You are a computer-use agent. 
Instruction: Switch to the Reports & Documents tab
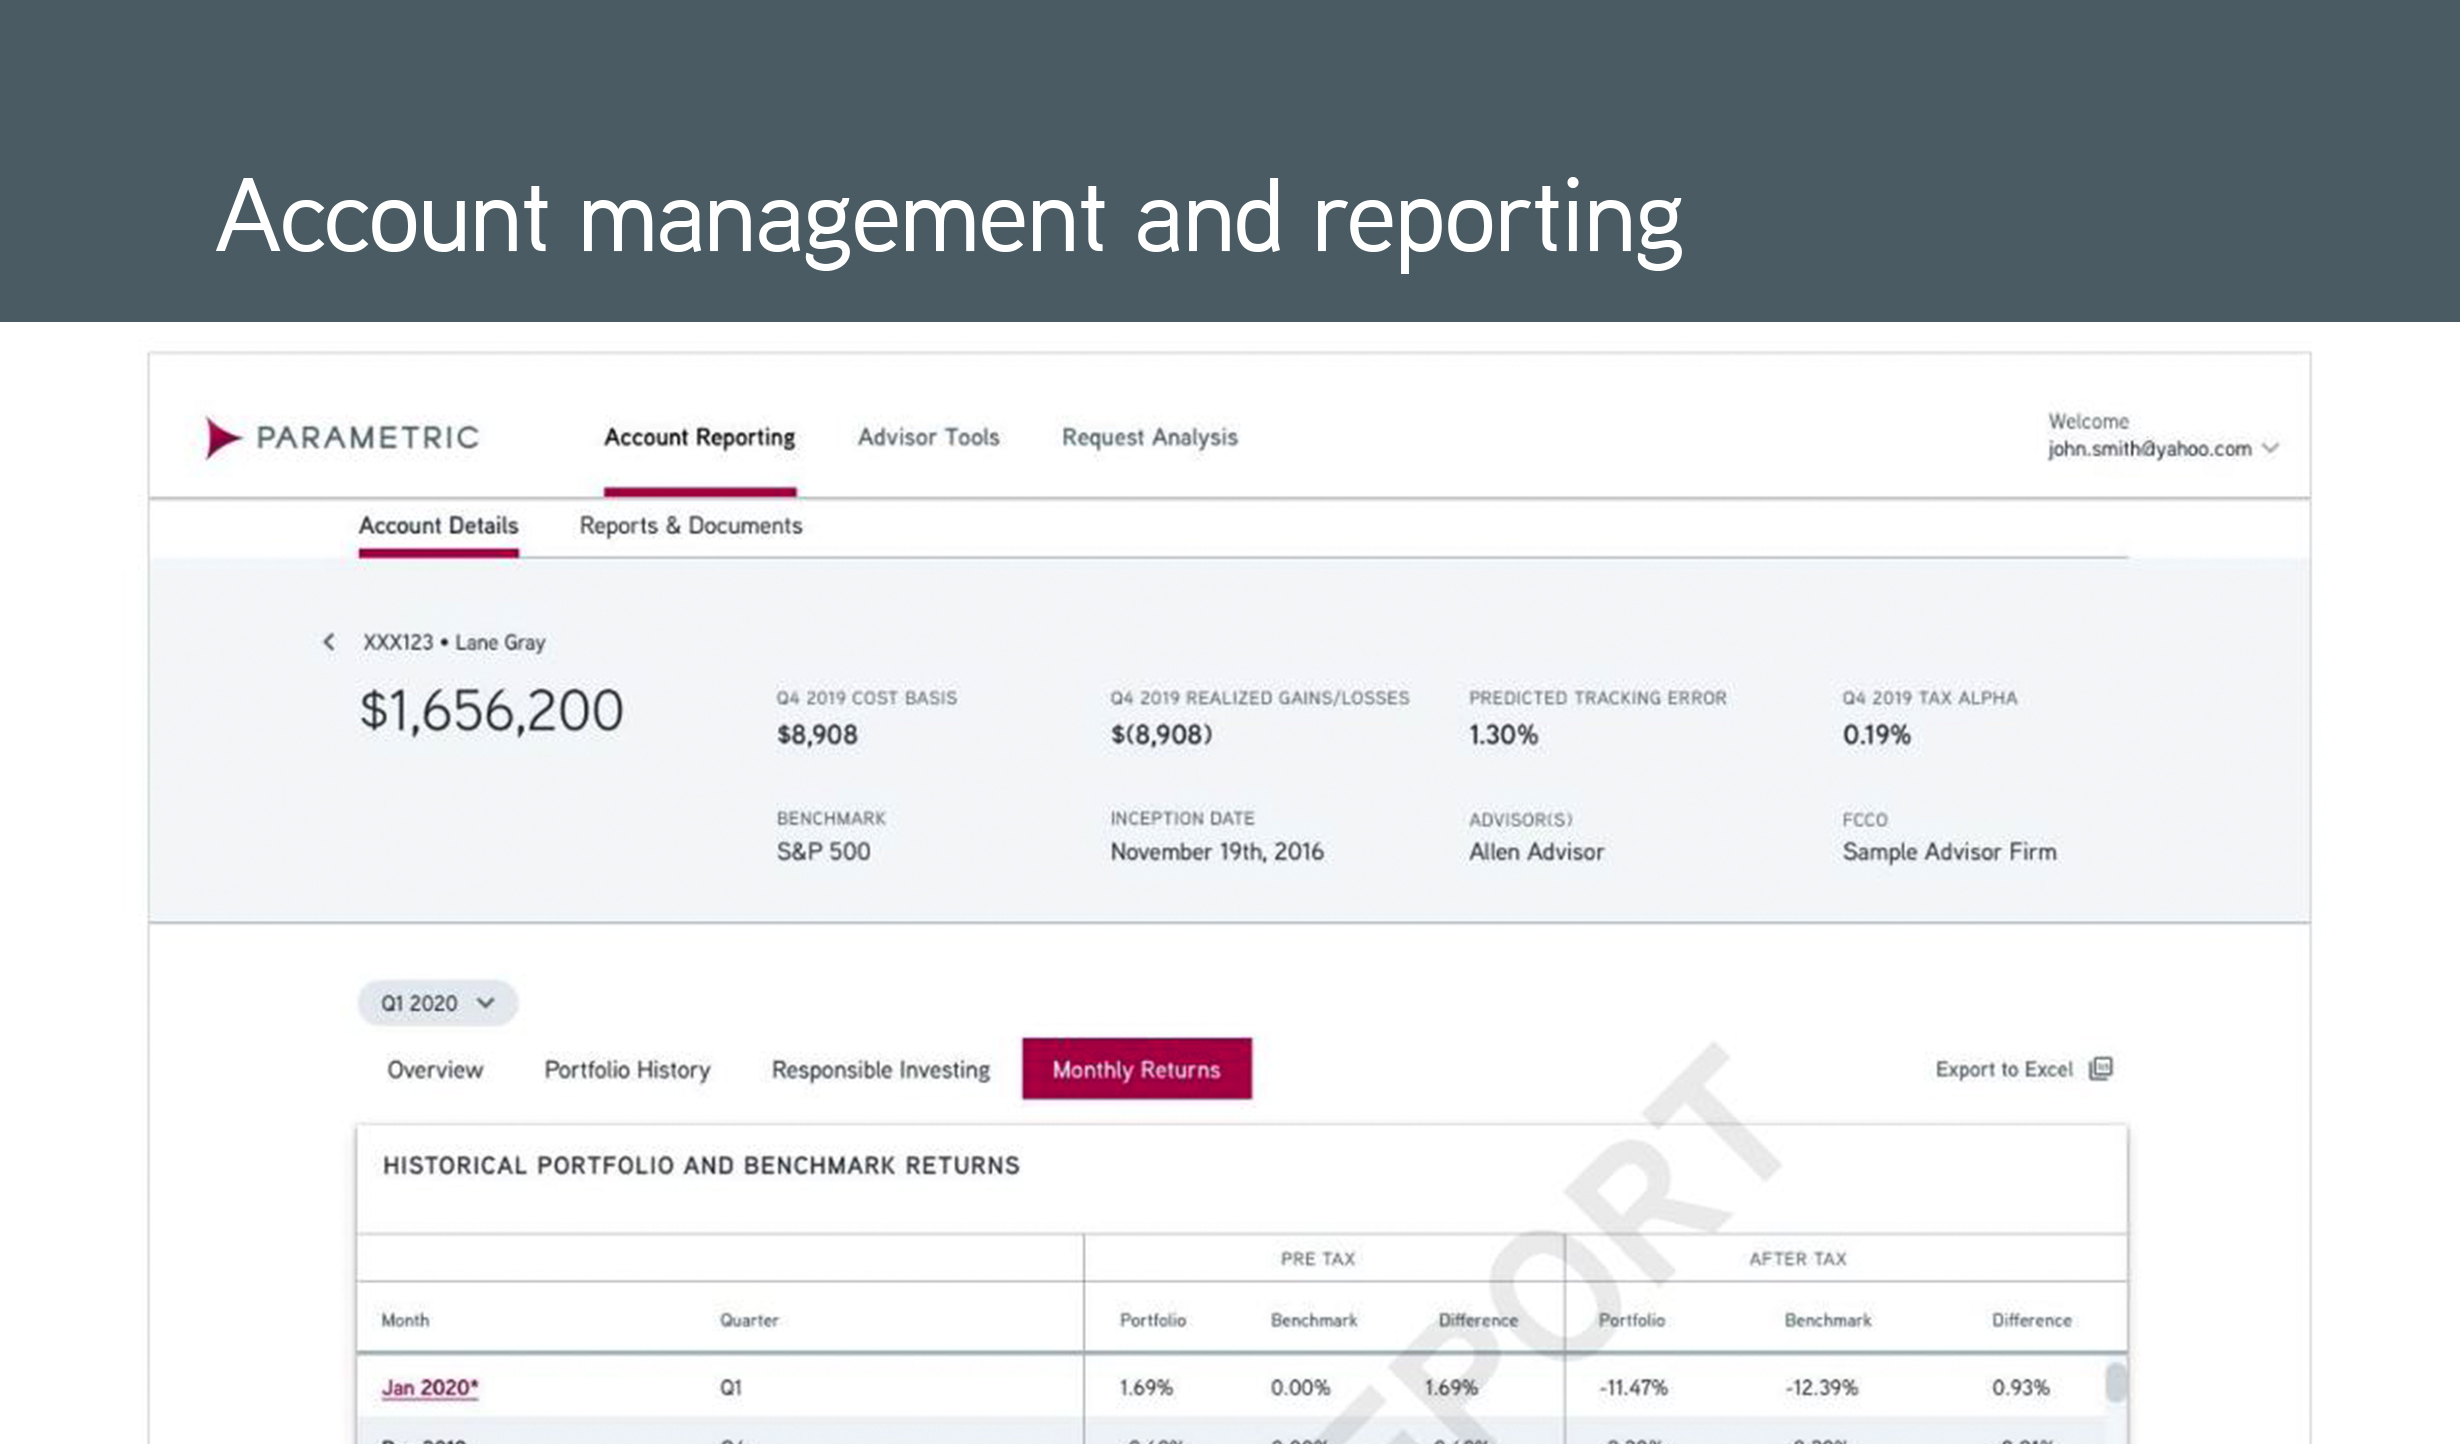(691, 526)
